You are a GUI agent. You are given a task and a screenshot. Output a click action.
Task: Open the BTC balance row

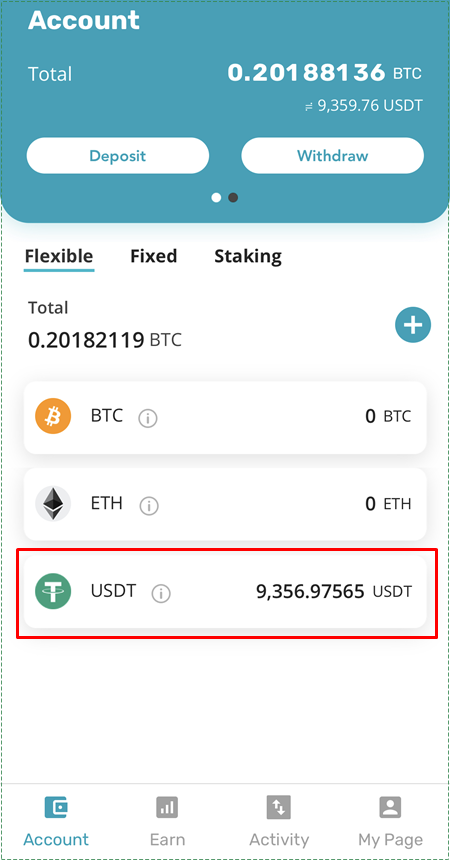pyautogui.click(x=225, y=417)
